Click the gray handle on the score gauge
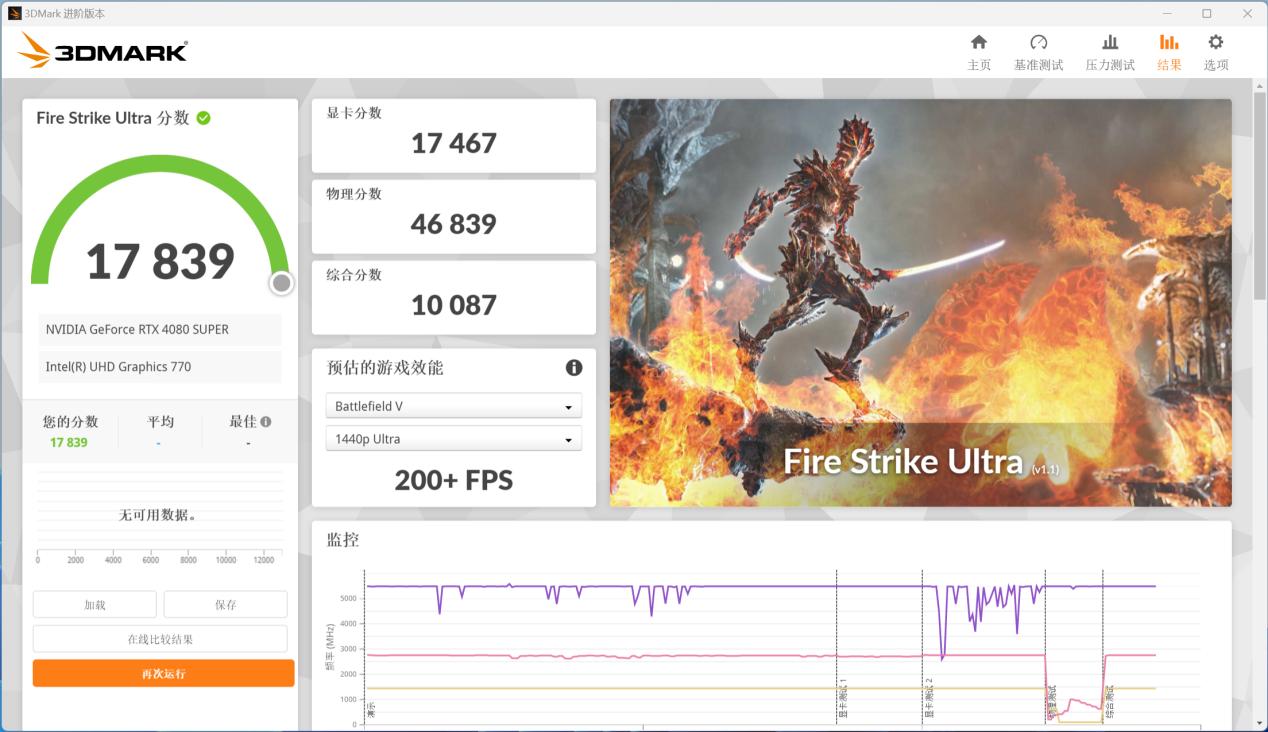This screenshot has height=732, width=1268. pyautogui.click(x=281, y=283)
